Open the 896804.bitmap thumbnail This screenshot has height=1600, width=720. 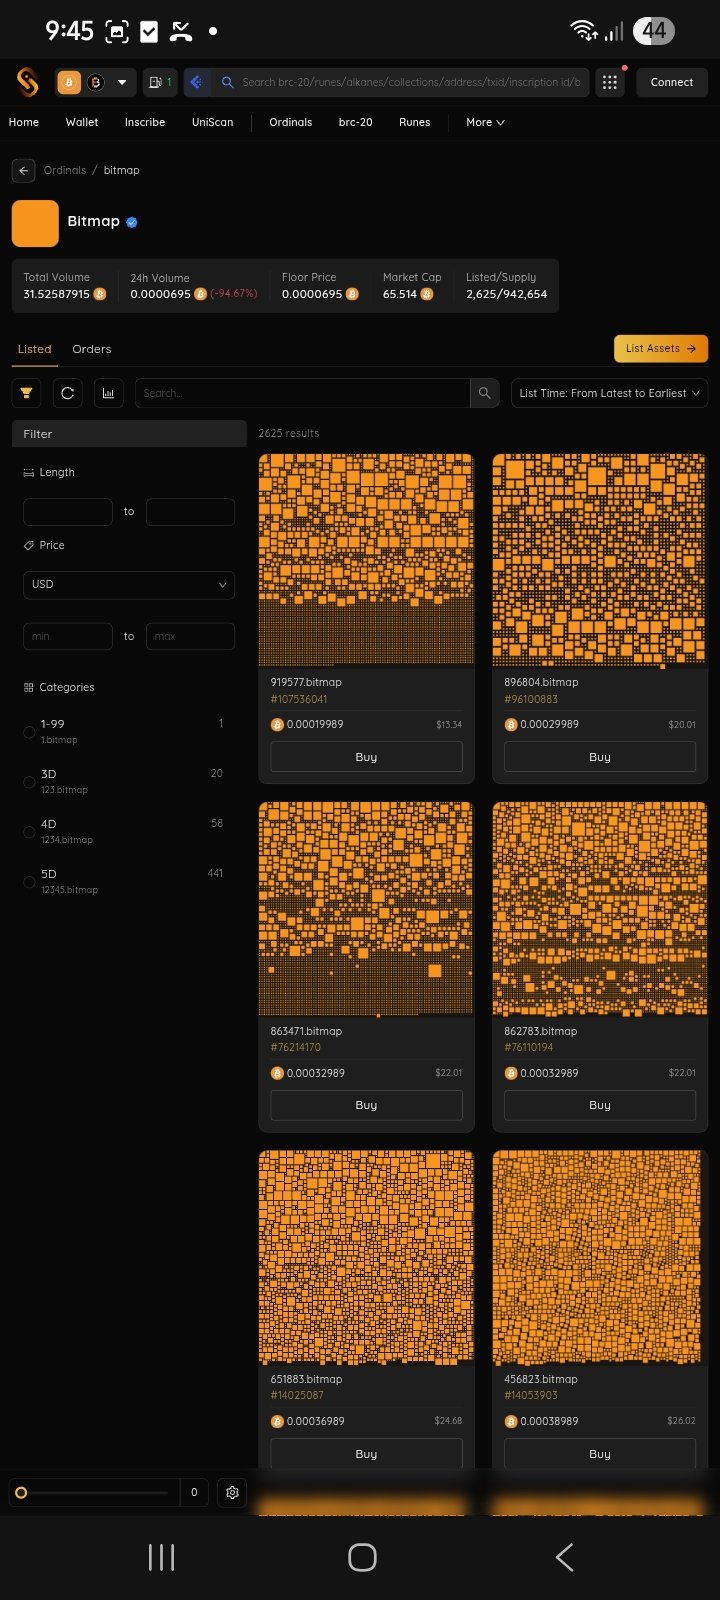tap(600, 559)
